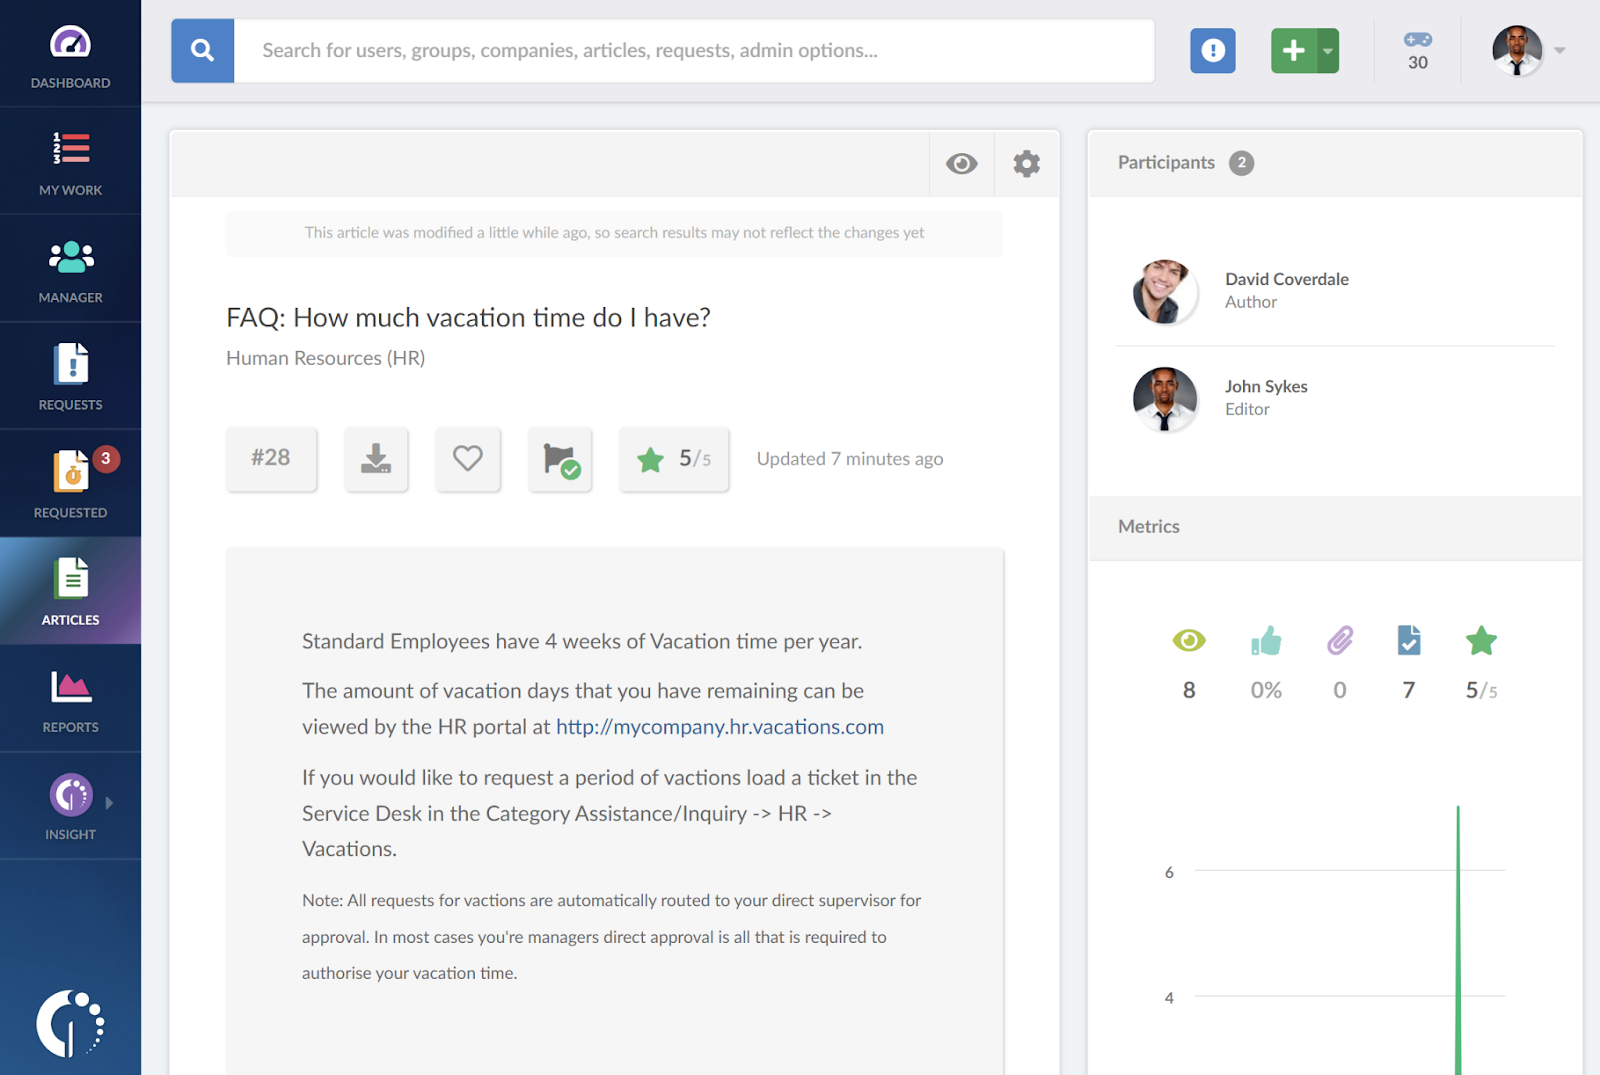The image size is (1600, 1075).
Task: Open the article settings gear
Action: pos(1026,163)
